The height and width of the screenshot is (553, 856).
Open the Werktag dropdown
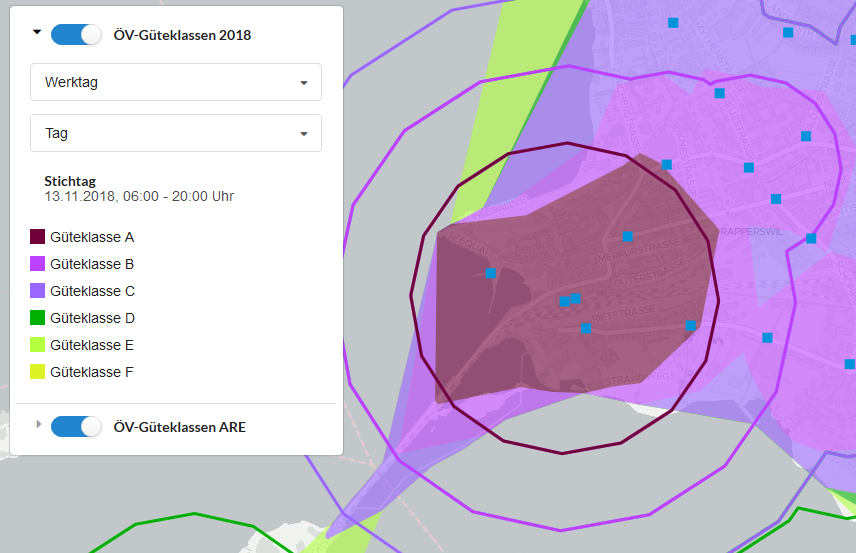click(176, 82)
